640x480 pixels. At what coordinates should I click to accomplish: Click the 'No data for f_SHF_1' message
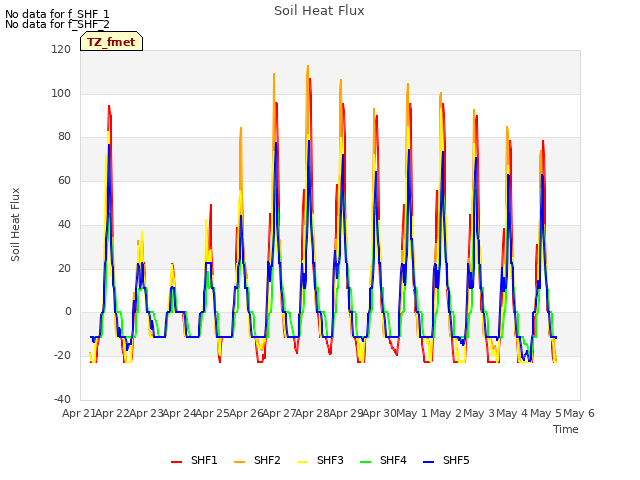click(57, 14)
